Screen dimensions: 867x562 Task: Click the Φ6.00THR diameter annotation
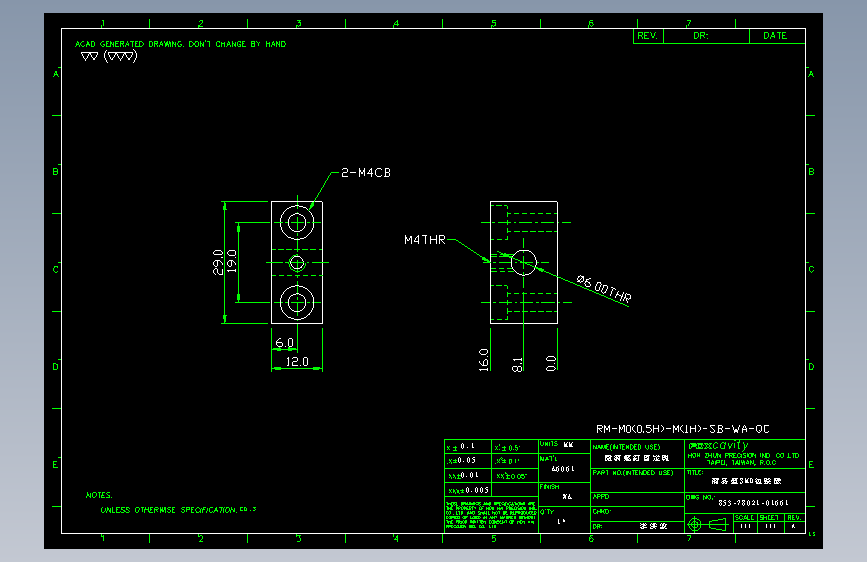[x=604, y=289]
